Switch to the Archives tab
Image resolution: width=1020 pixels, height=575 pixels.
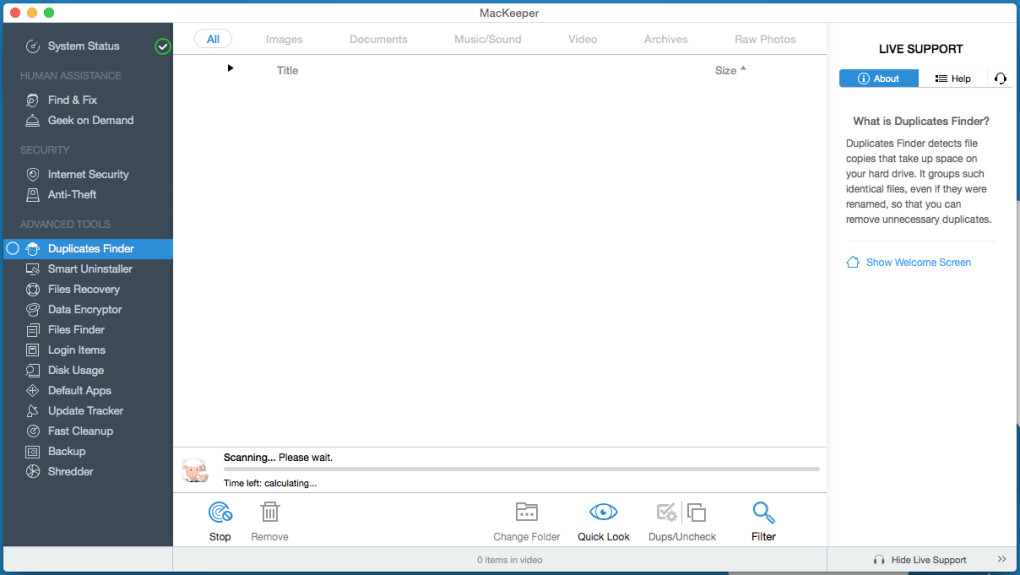(665, 39)
